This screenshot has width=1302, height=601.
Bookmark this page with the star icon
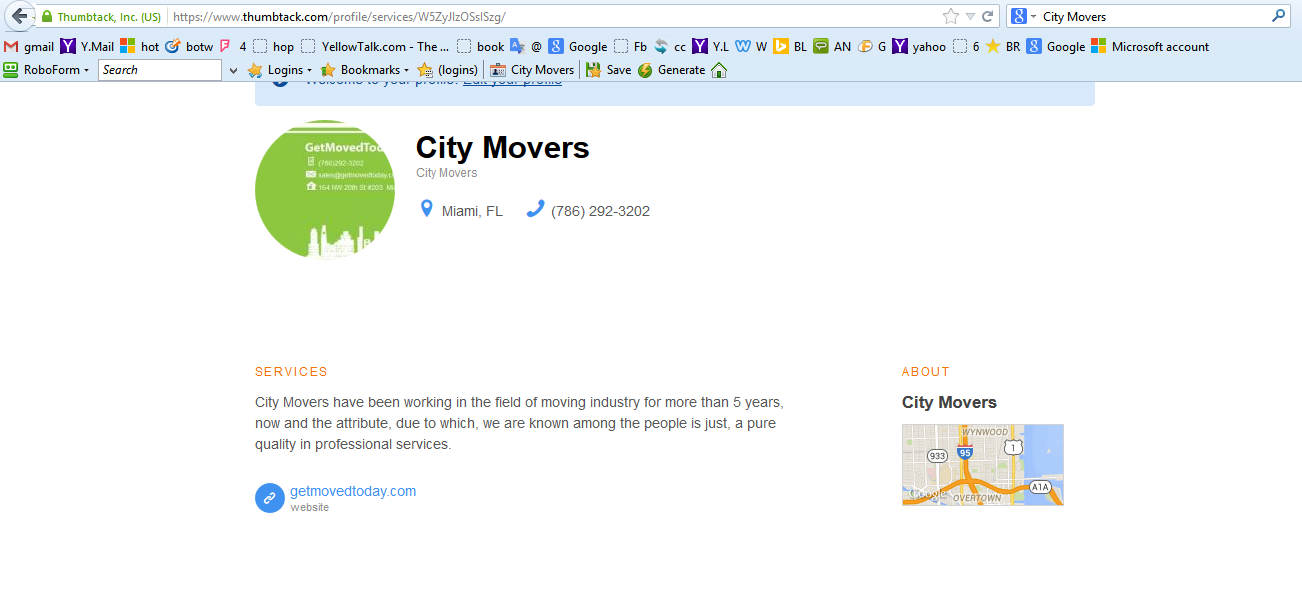tap(950, 16)
